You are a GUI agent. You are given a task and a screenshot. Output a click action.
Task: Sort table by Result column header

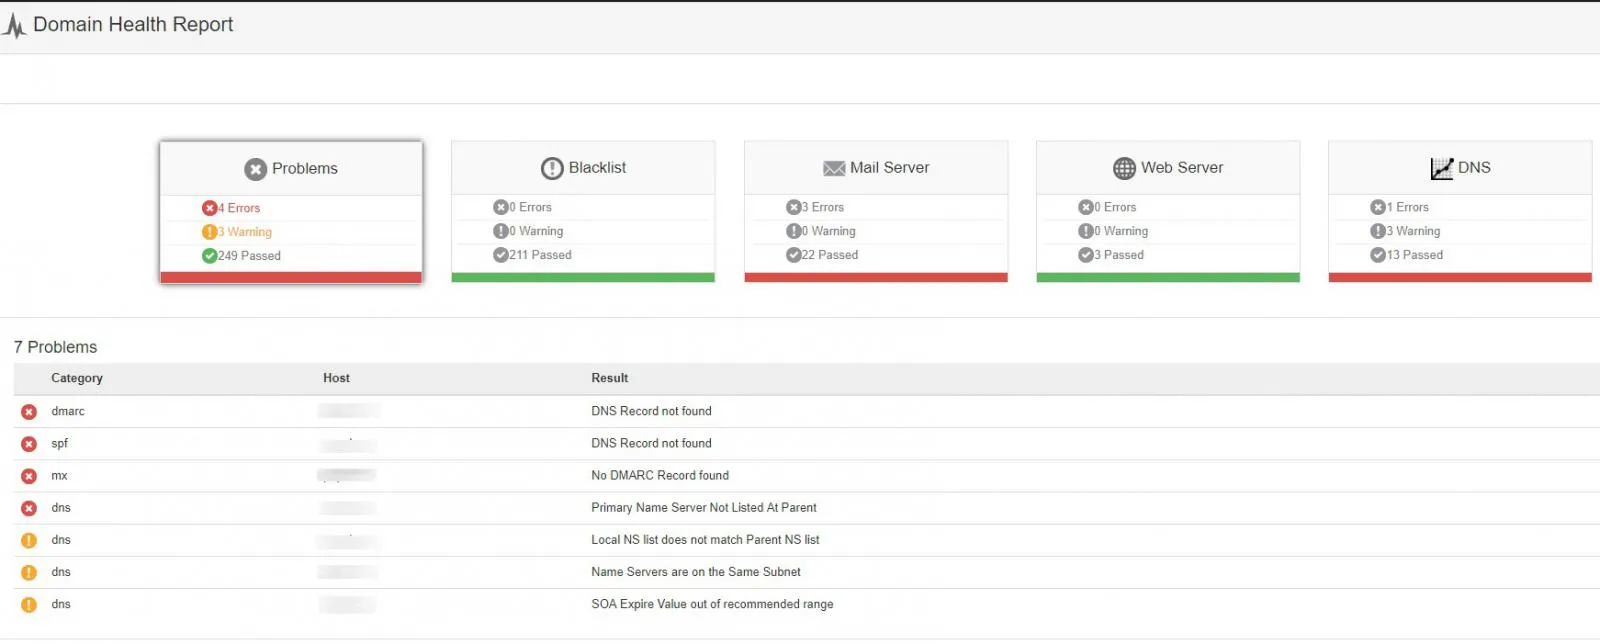pos(609,378)
